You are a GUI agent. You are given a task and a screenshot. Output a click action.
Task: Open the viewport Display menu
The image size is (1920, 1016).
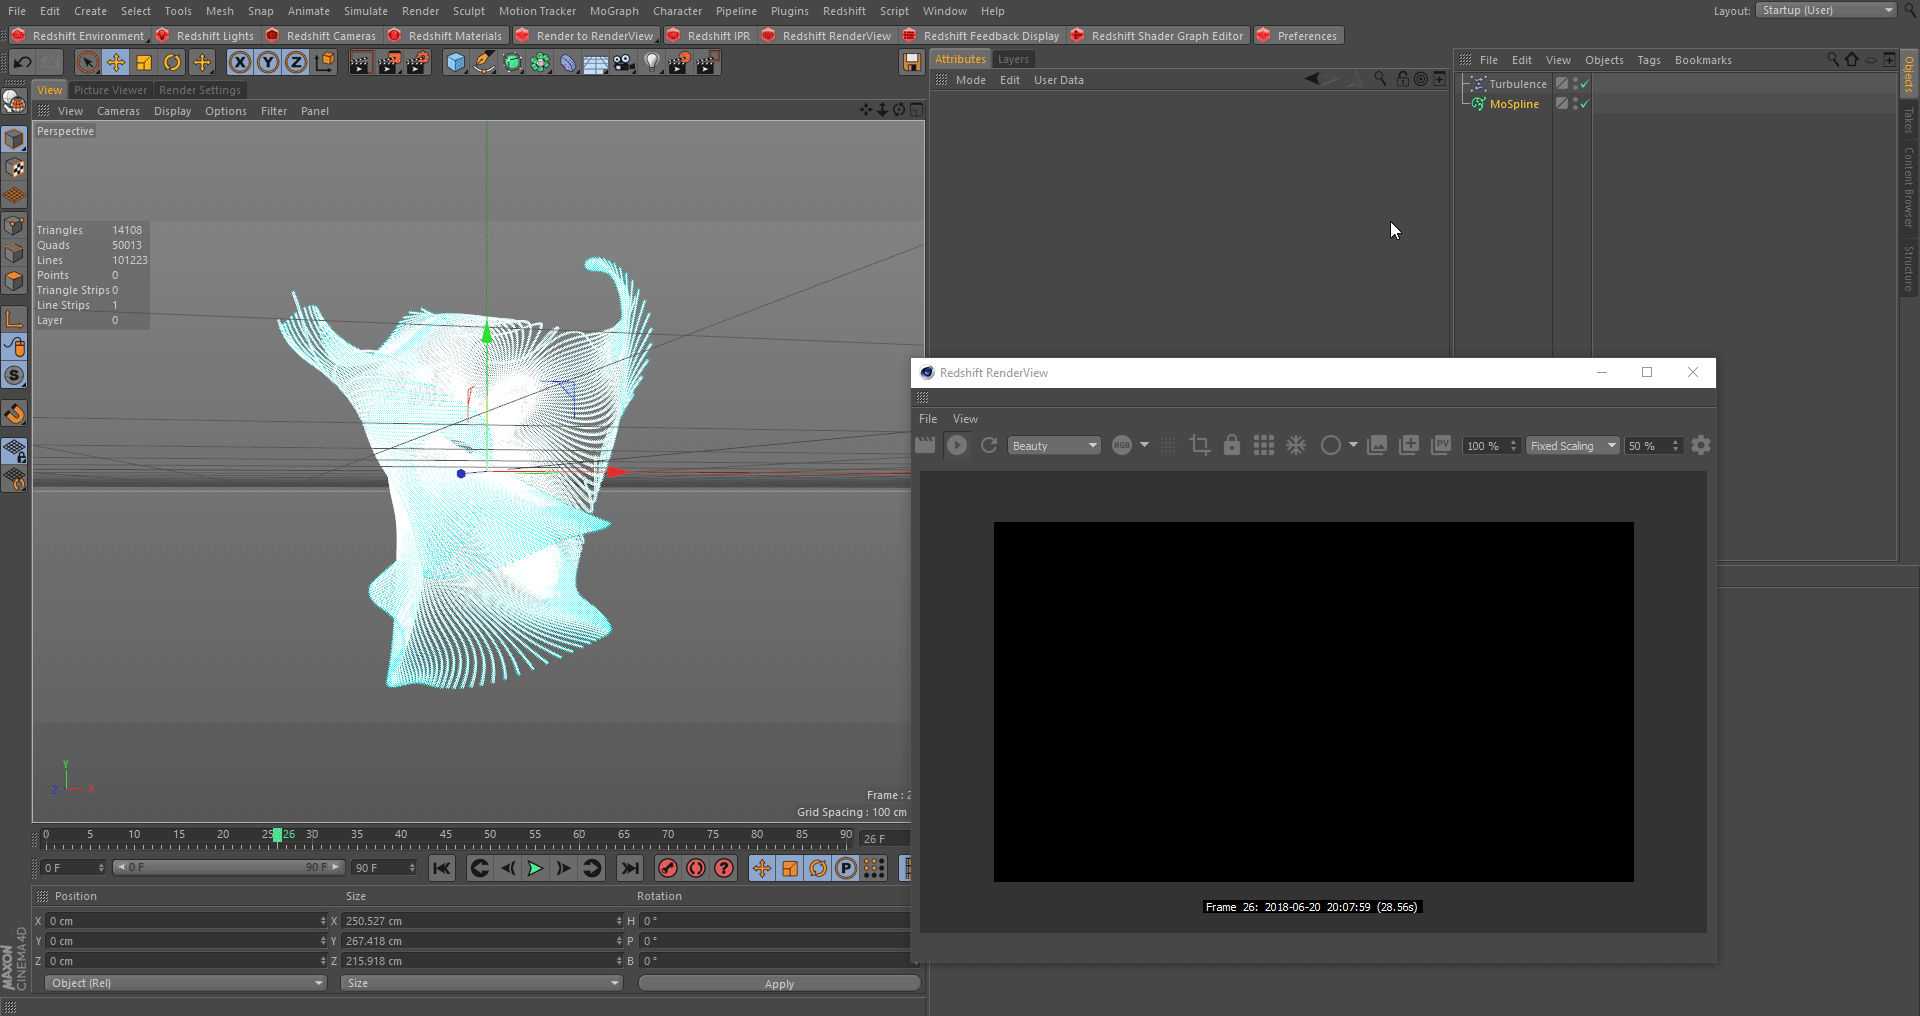[172, 111]
